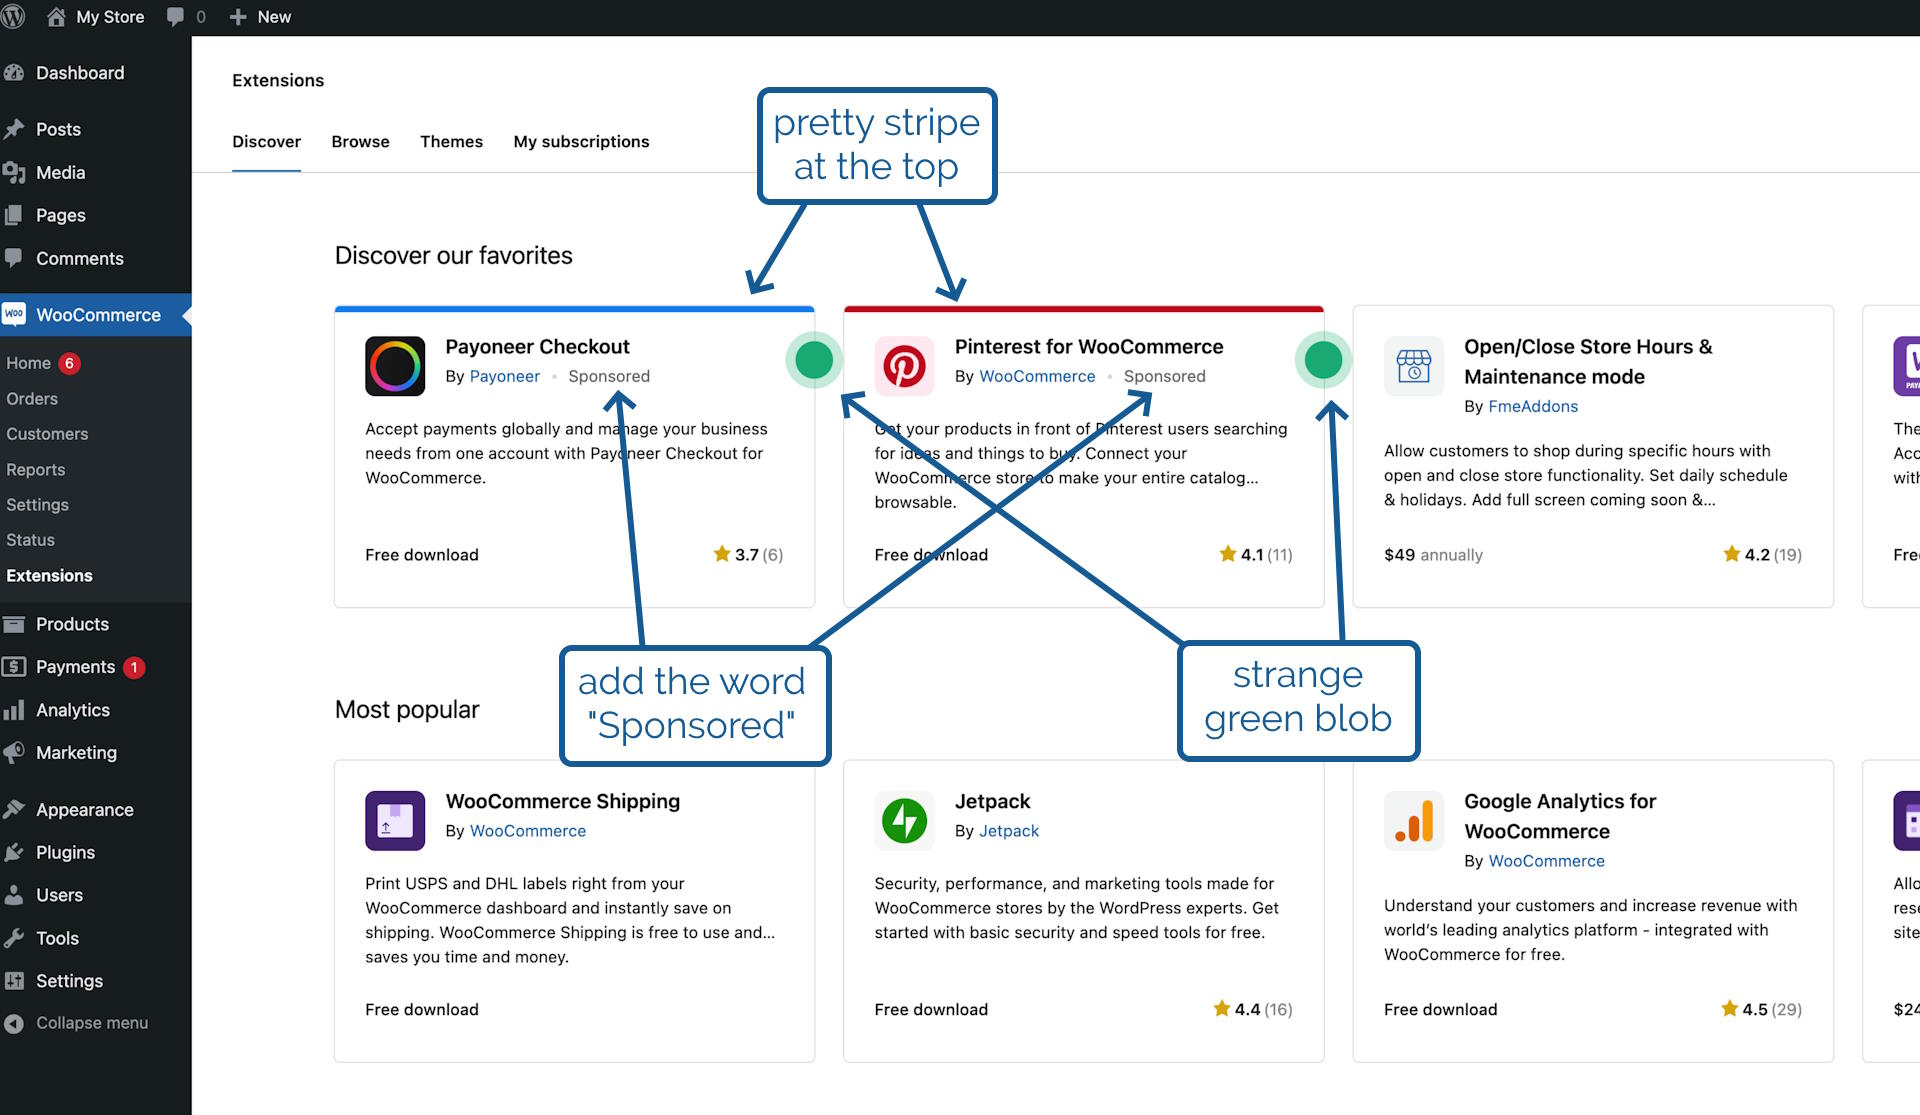Click the Google Analytics bar-chart icon

1414,821
